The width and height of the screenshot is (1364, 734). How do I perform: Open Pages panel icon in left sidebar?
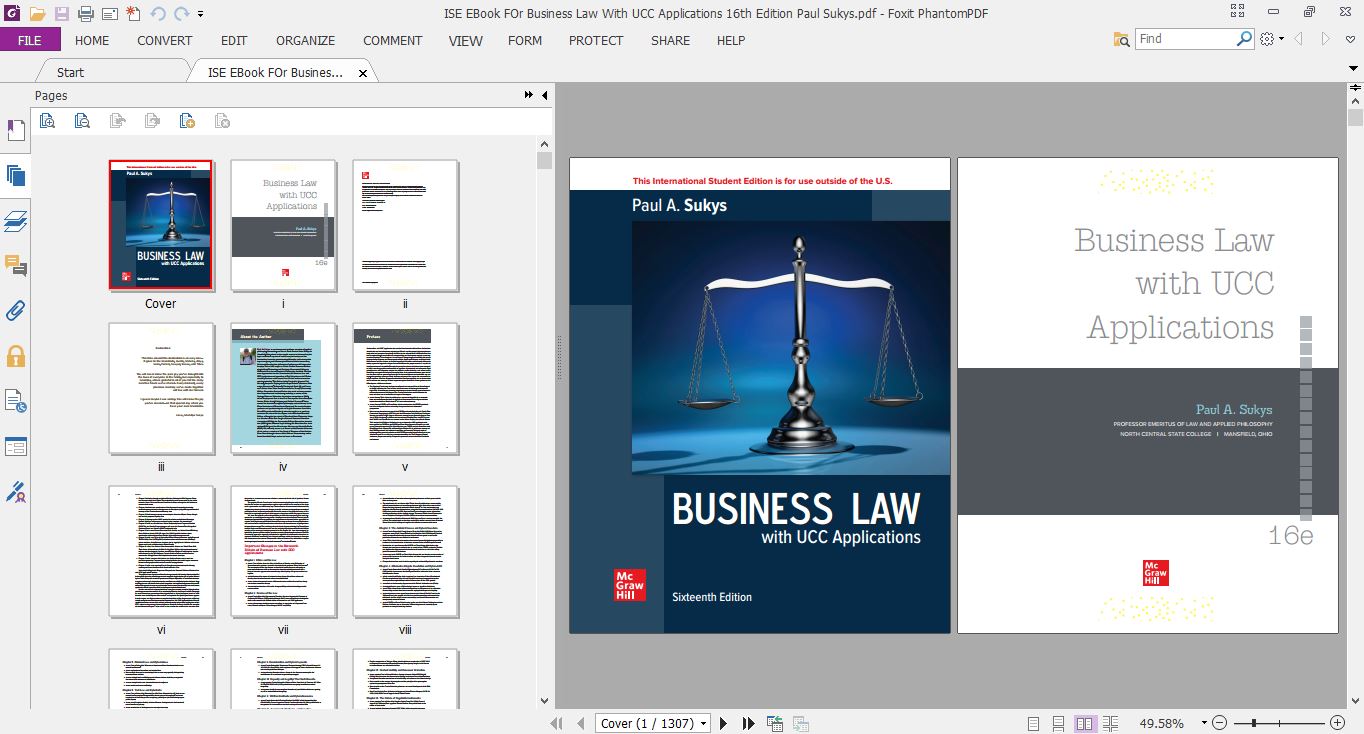point(16,176)
